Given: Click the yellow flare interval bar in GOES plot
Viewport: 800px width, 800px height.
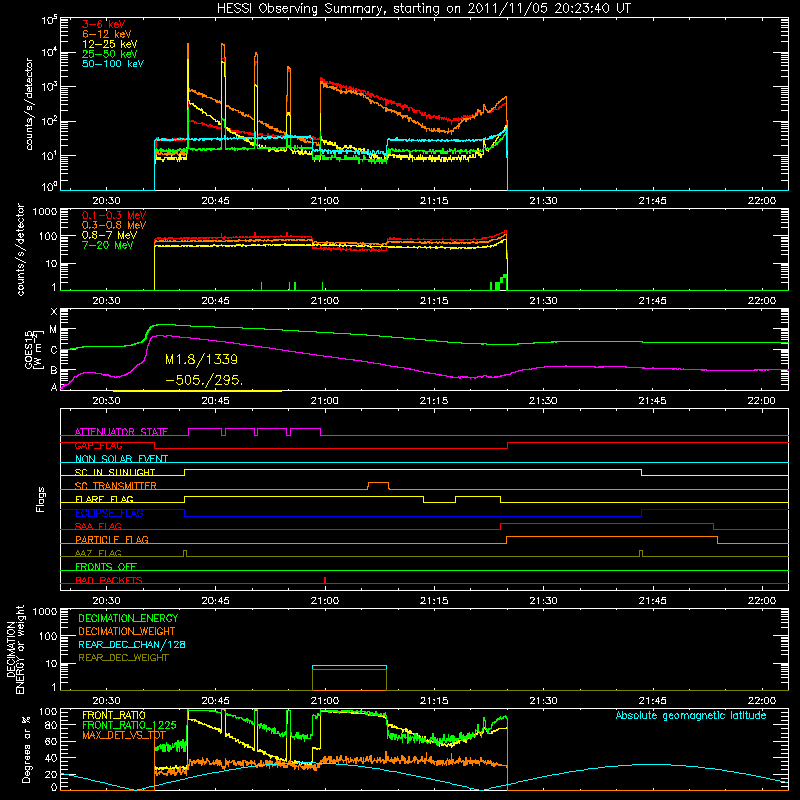Looking at the screenshot, I should 197,391.
